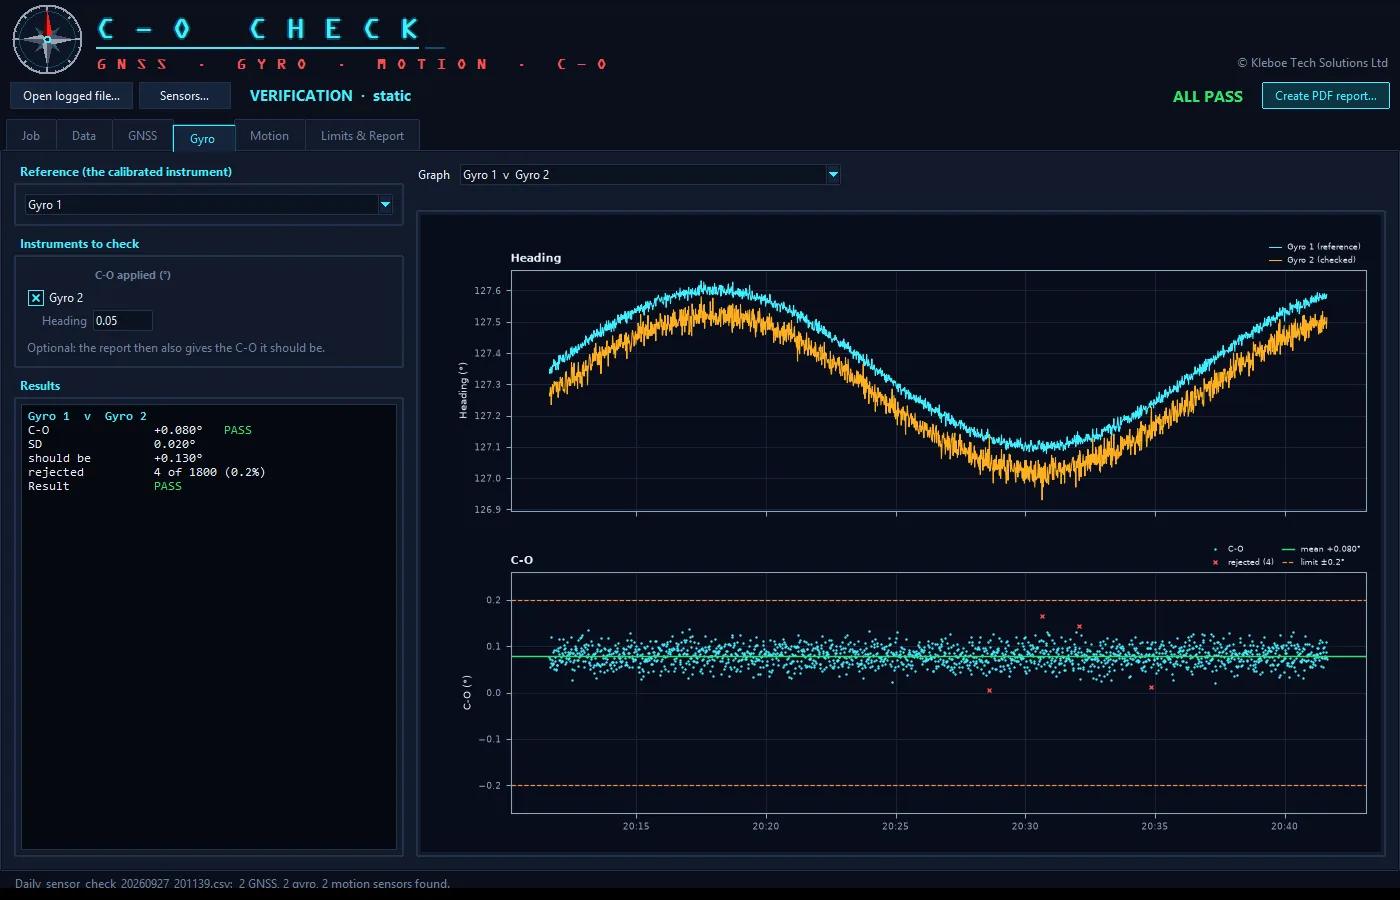Go to the Motion tab
This screenshot has height=900, width=1400.
click(269, 136)
